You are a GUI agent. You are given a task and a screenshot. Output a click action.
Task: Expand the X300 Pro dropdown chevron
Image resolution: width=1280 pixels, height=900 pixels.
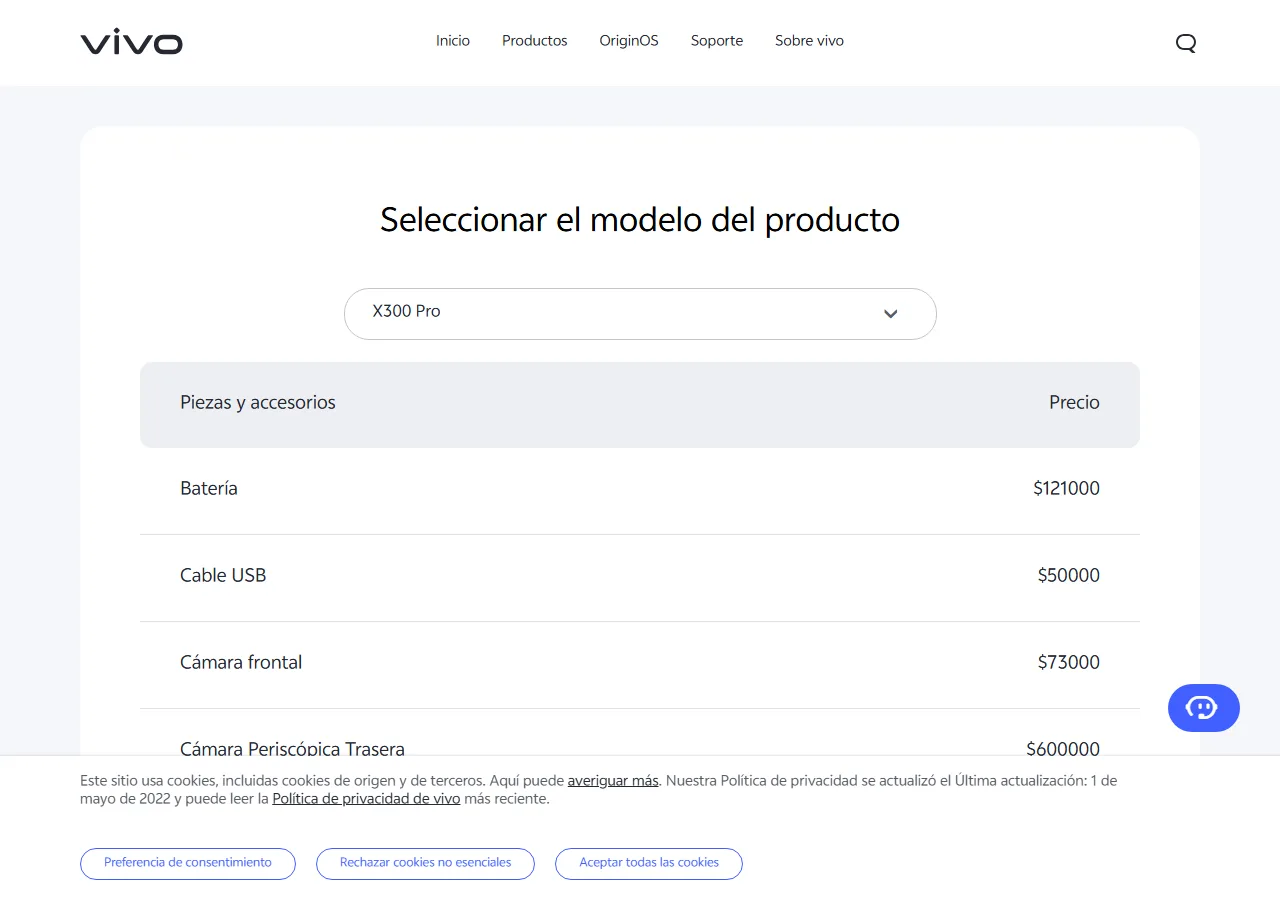pos(891,314)
